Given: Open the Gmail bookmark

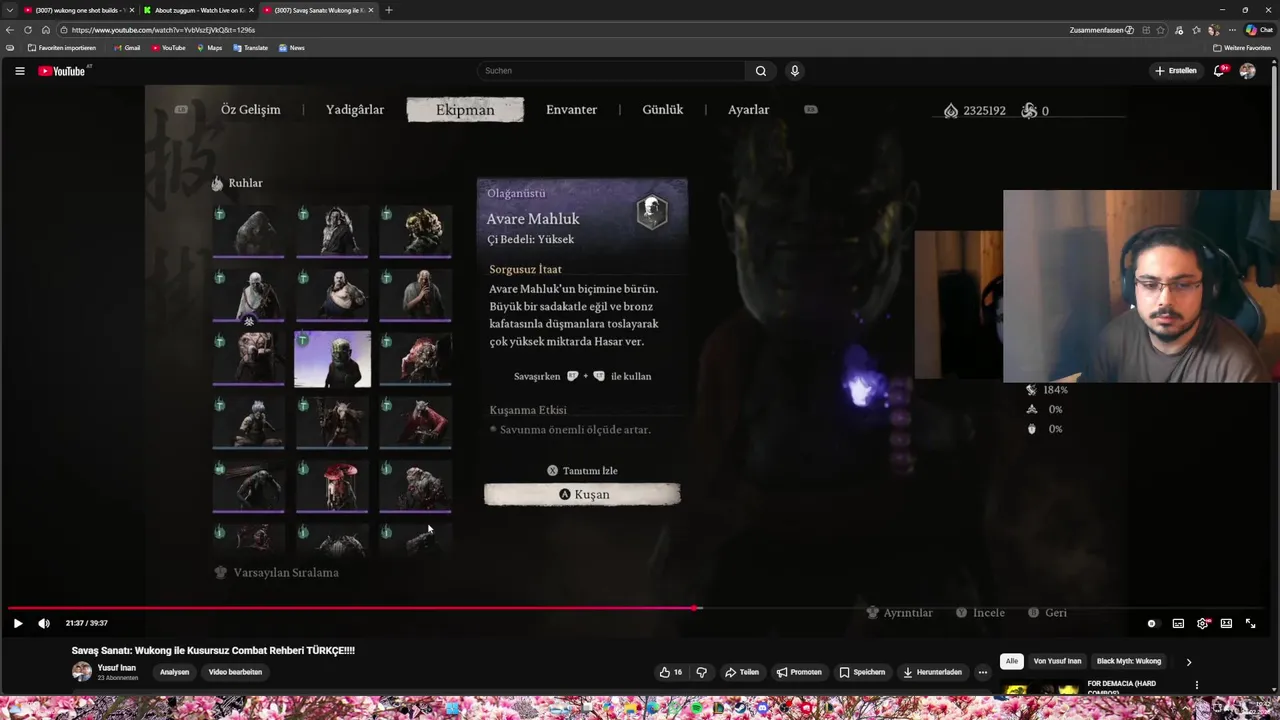Looking at the screenshot, I should click(127, 48).
